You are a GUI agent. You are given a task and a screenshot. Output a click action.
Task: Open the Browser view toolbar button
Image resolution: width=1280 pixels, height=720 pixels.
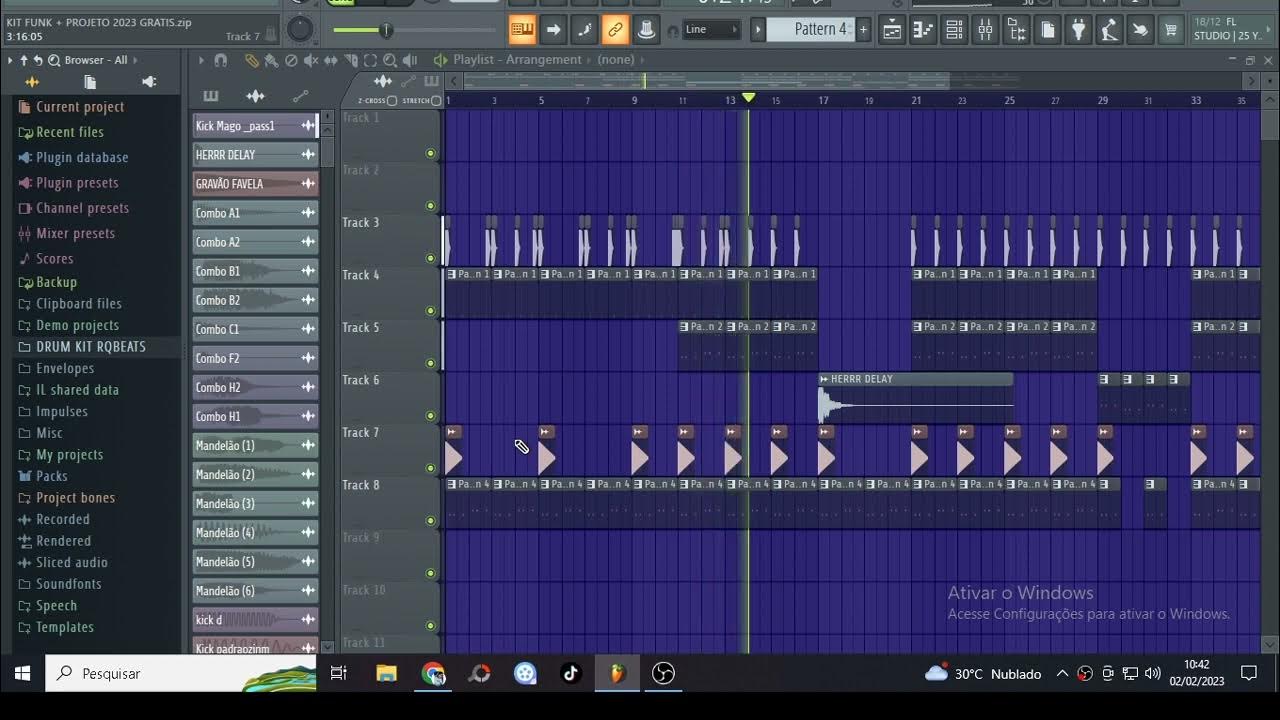1016,30
